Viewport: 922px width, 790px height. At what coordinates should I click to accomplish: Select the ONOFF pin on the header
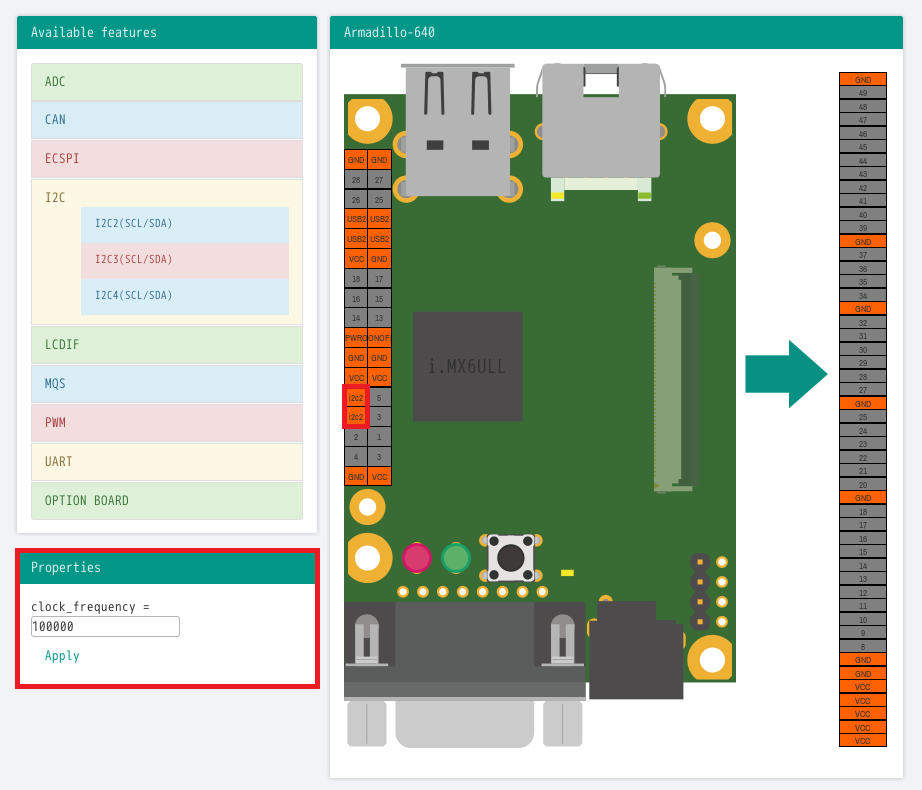pos(379,338)
